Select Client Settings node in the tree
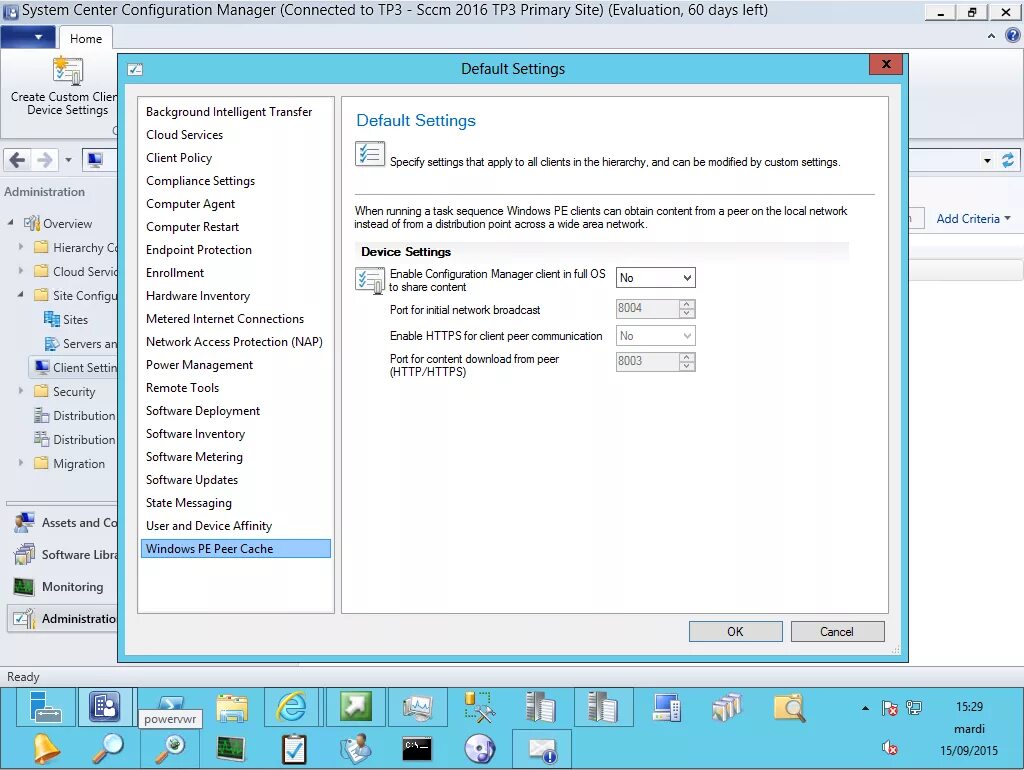Screen dimensions: 1024x770 pos(75,368)
